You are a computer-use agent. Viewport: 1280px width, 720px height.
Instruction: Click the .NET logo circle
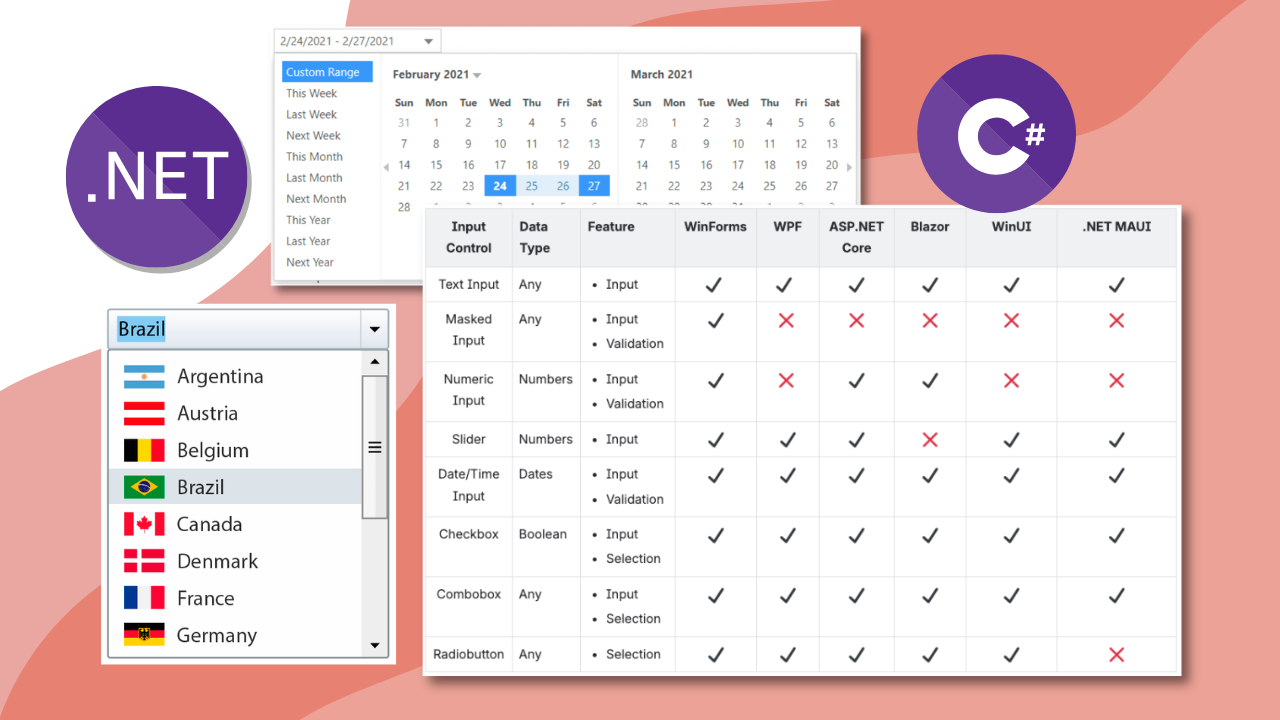pos(157,175)
